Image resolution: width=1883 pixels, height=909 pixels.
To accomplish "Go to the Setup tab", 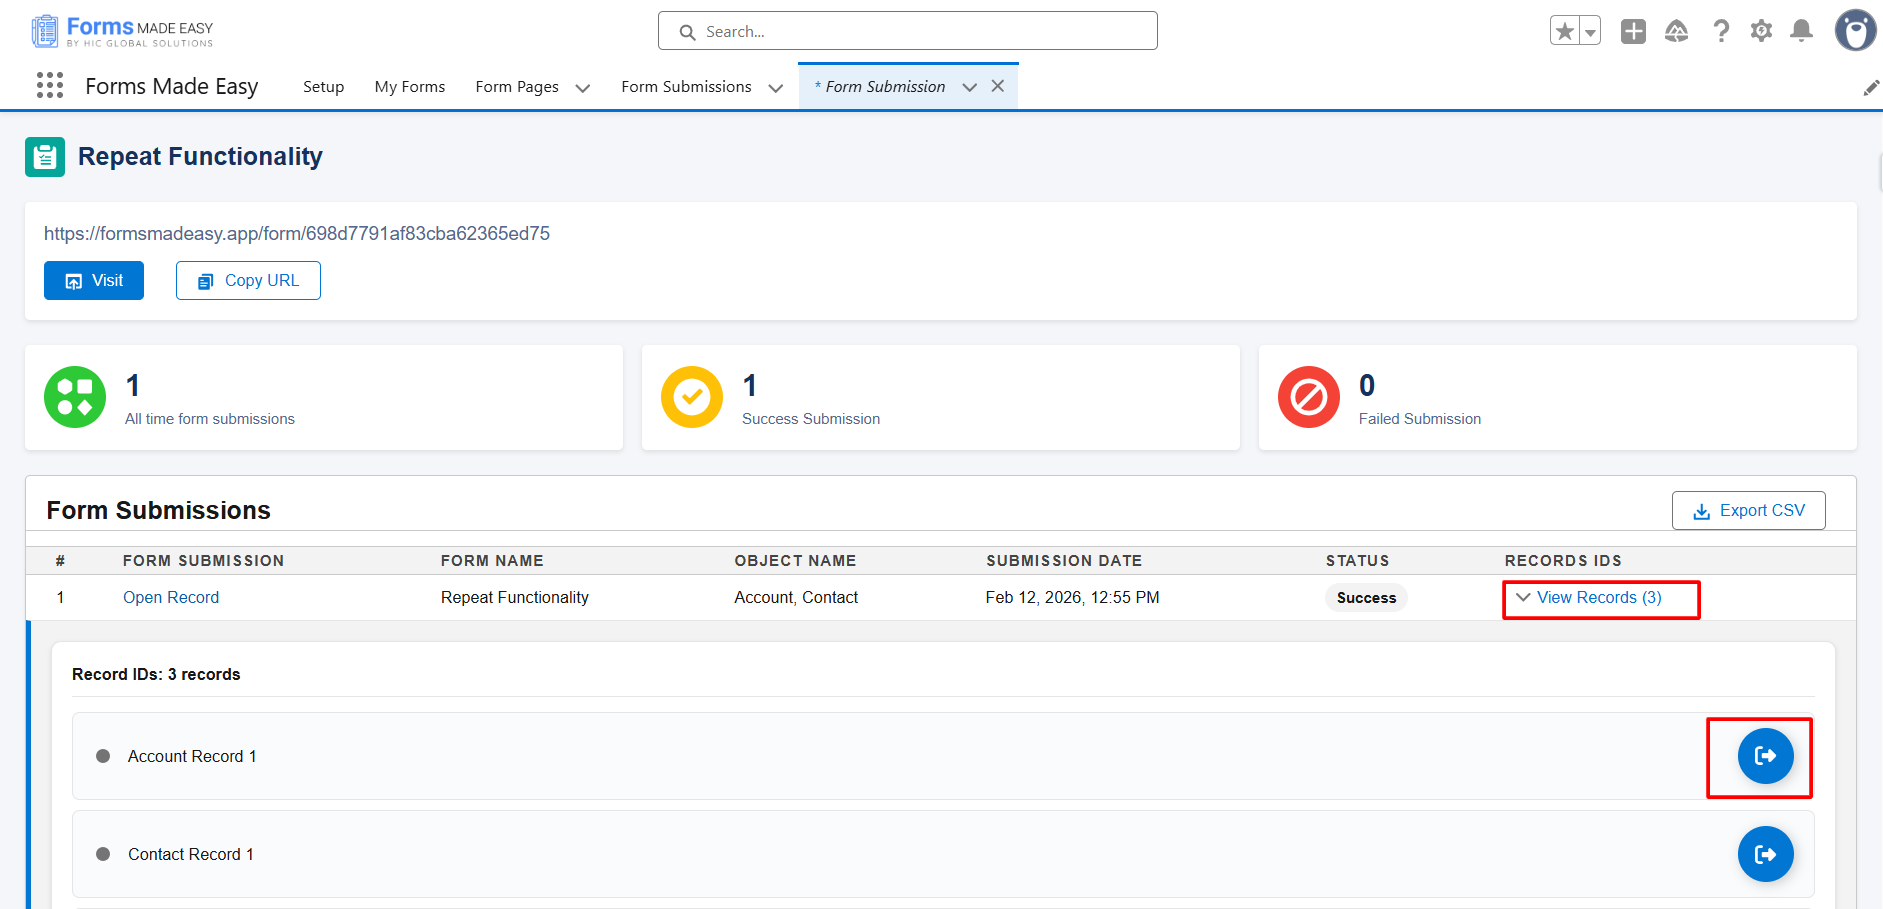I will (x=323, y=87).
